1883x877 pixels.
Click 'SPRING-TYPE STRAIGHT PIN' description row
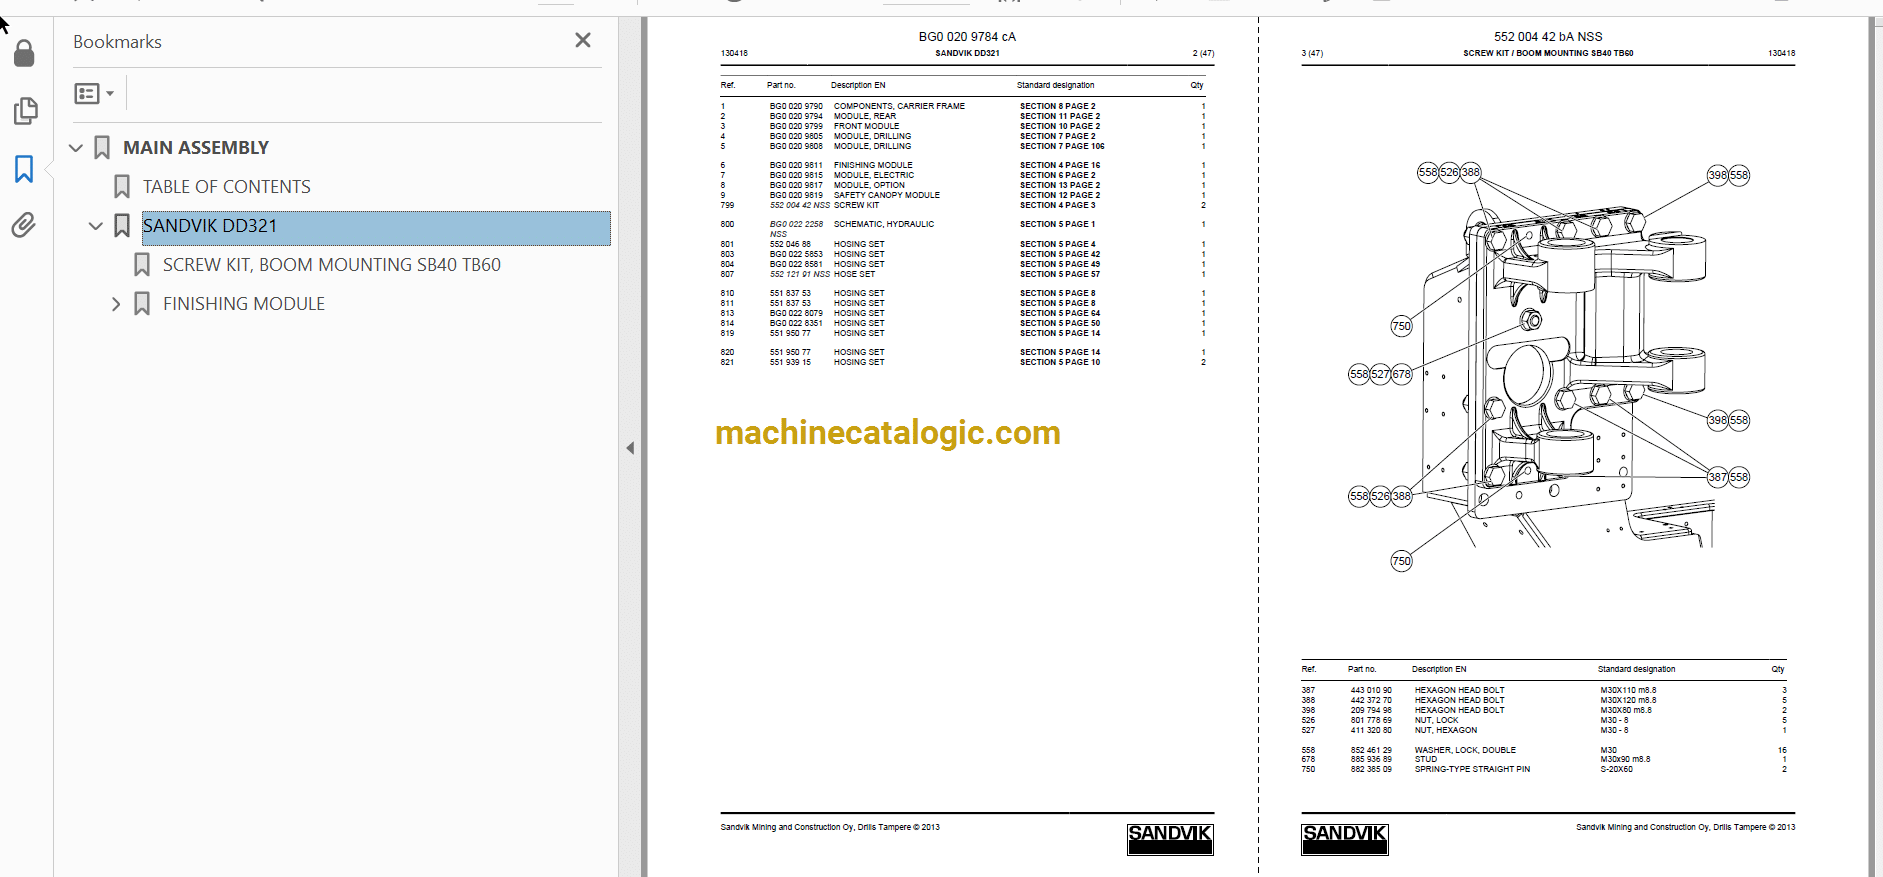tap(1472, 769)
